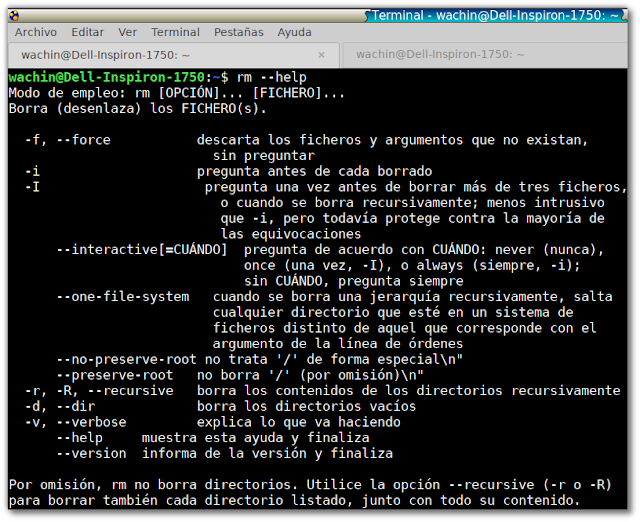Image resolution: width=640 pixels, height=522 pixels.
Task: Click the window menu icon in title bar
Action: click(x=14, y=16)
